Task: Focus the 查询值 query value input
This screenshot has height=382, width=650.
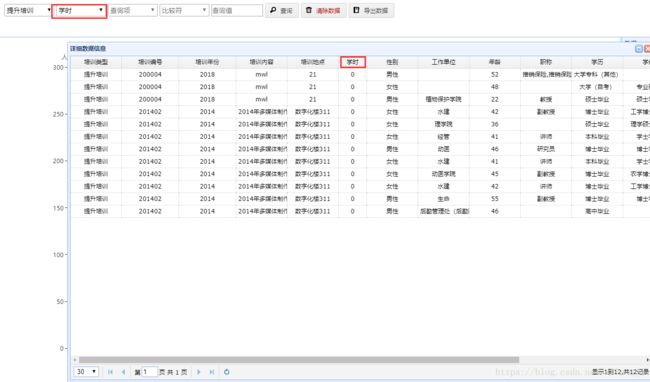Action: (x=237, y=10)
